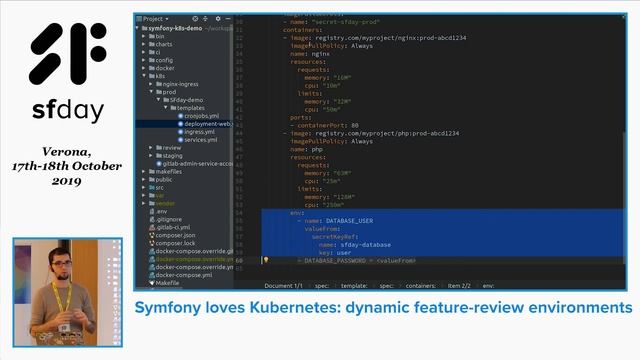Click the 'containerPort: 80' code line
Viewport: 640px width, 360px height.
pyautogui.click(x=324, y=125)
